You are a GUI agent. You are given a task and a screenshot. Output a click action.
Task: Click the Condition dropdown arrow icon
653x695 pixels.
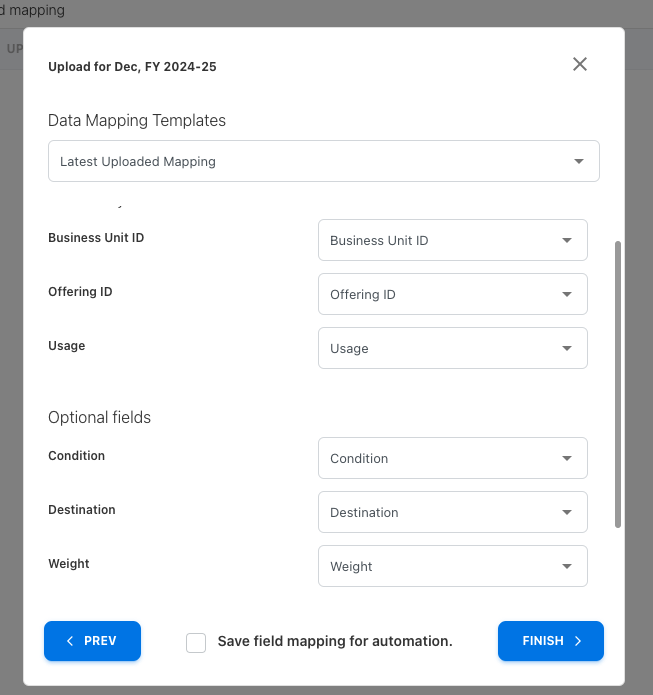(x=567, y=459)
